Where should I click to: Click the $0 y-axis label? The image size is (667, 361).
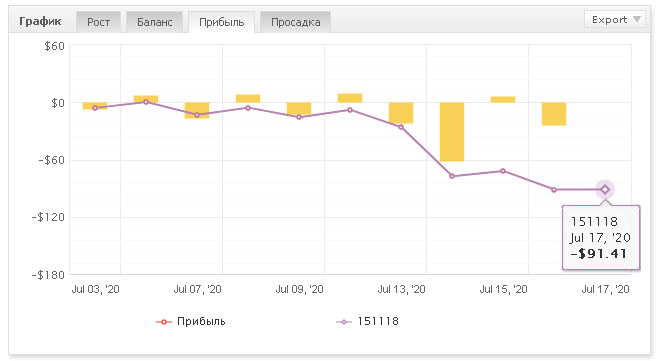click(x=58, y=103)
